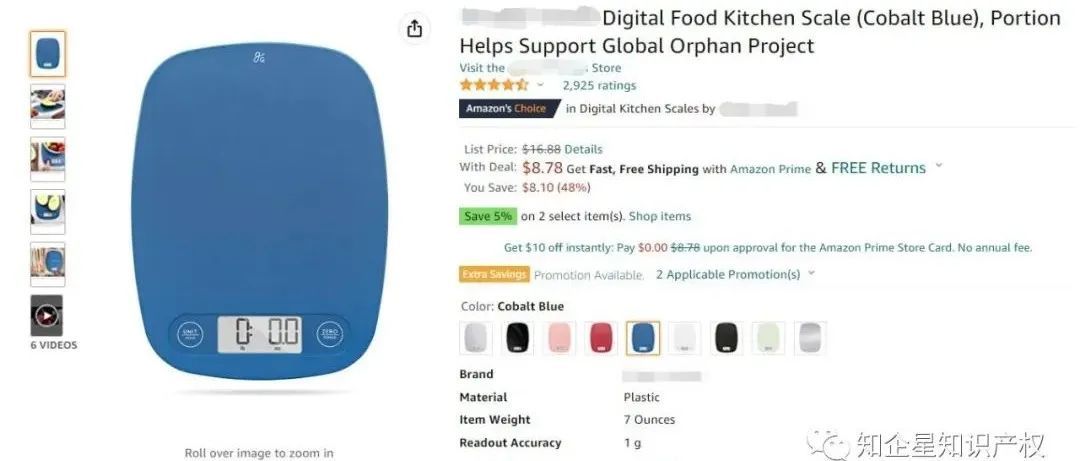
Task: Click the Shop items link
Action: [x=660, y=216]
